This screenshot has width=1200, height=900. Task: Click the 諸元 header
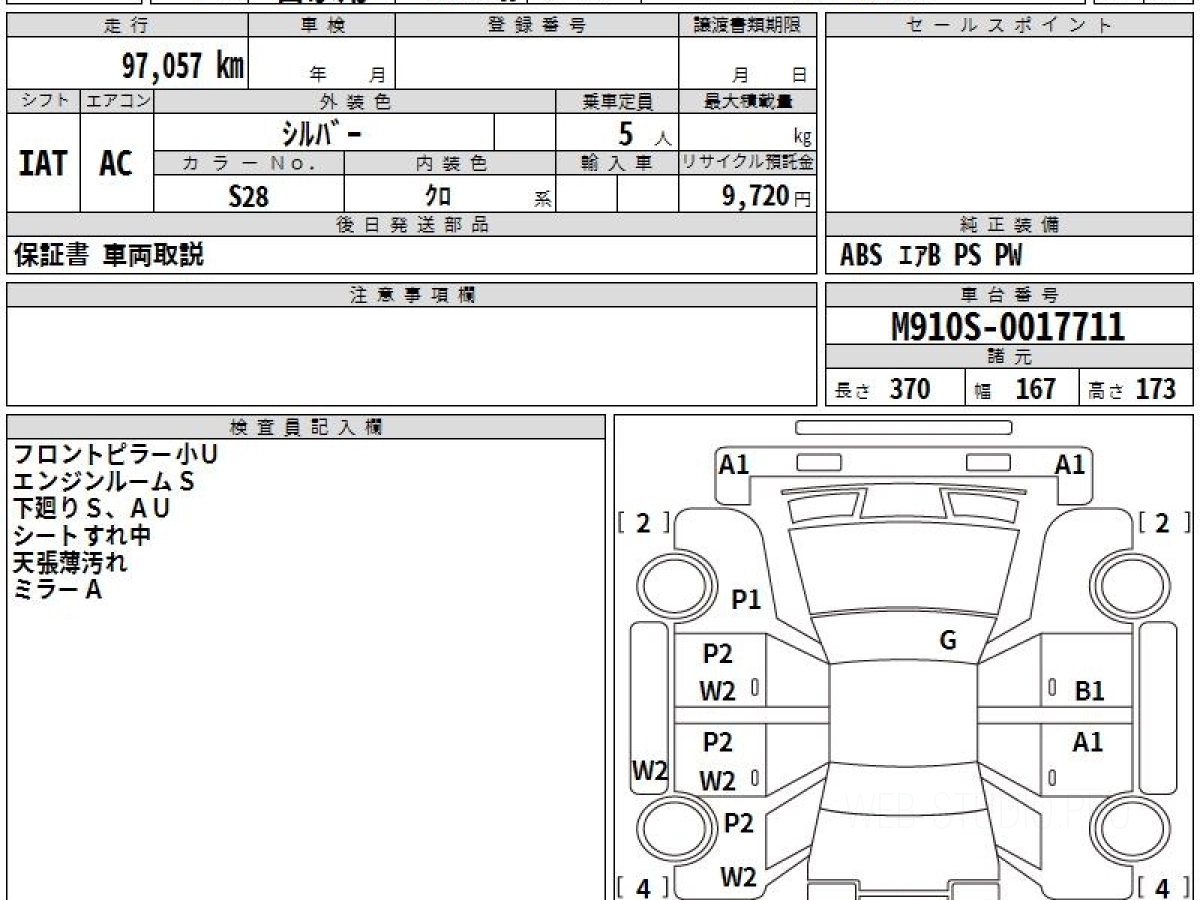(1009, 357)
